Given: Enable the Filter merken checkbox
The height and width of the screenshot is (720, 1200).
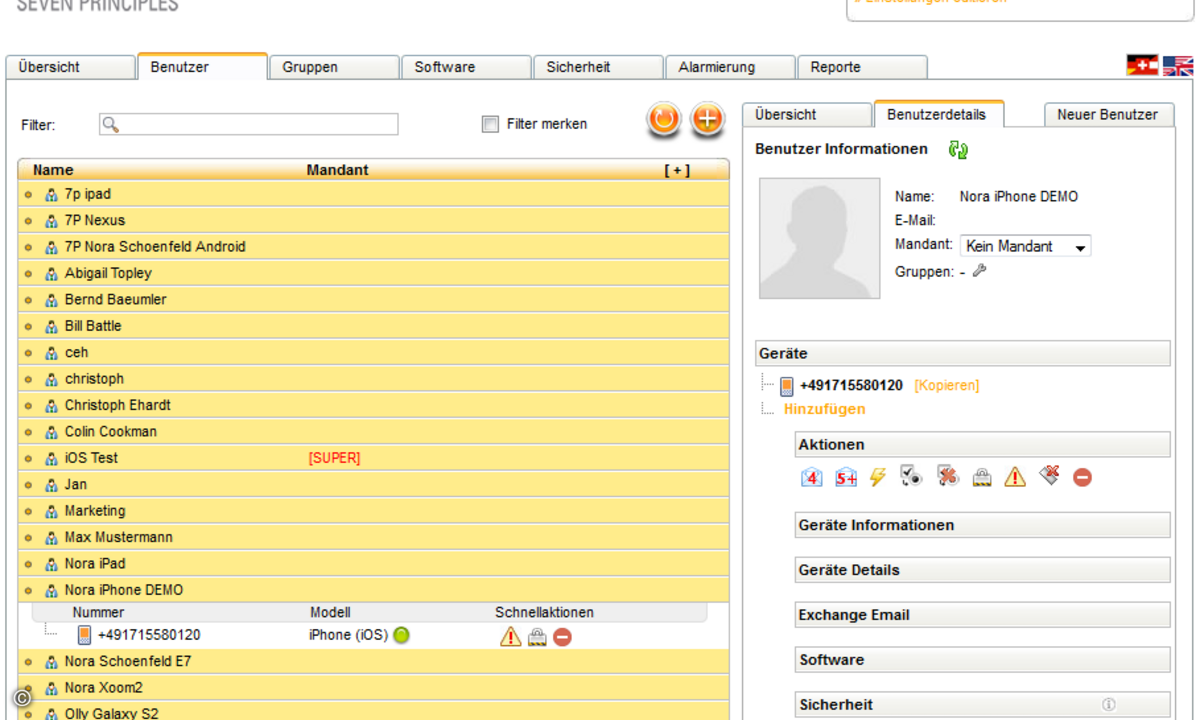Looking at the screenshot, I should (490, 124).
